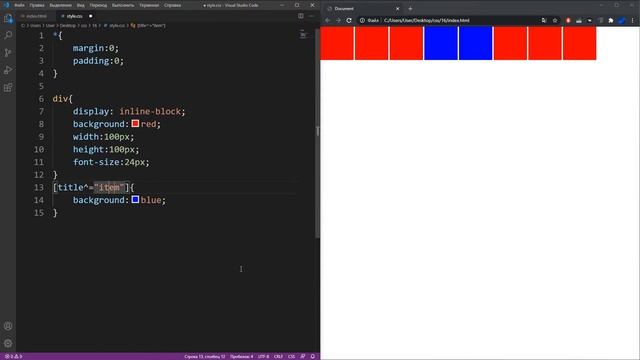This screenshot has width=640, height=360.
Task: Click line number 13 in the gutter
Action: [x=39, y=187]
